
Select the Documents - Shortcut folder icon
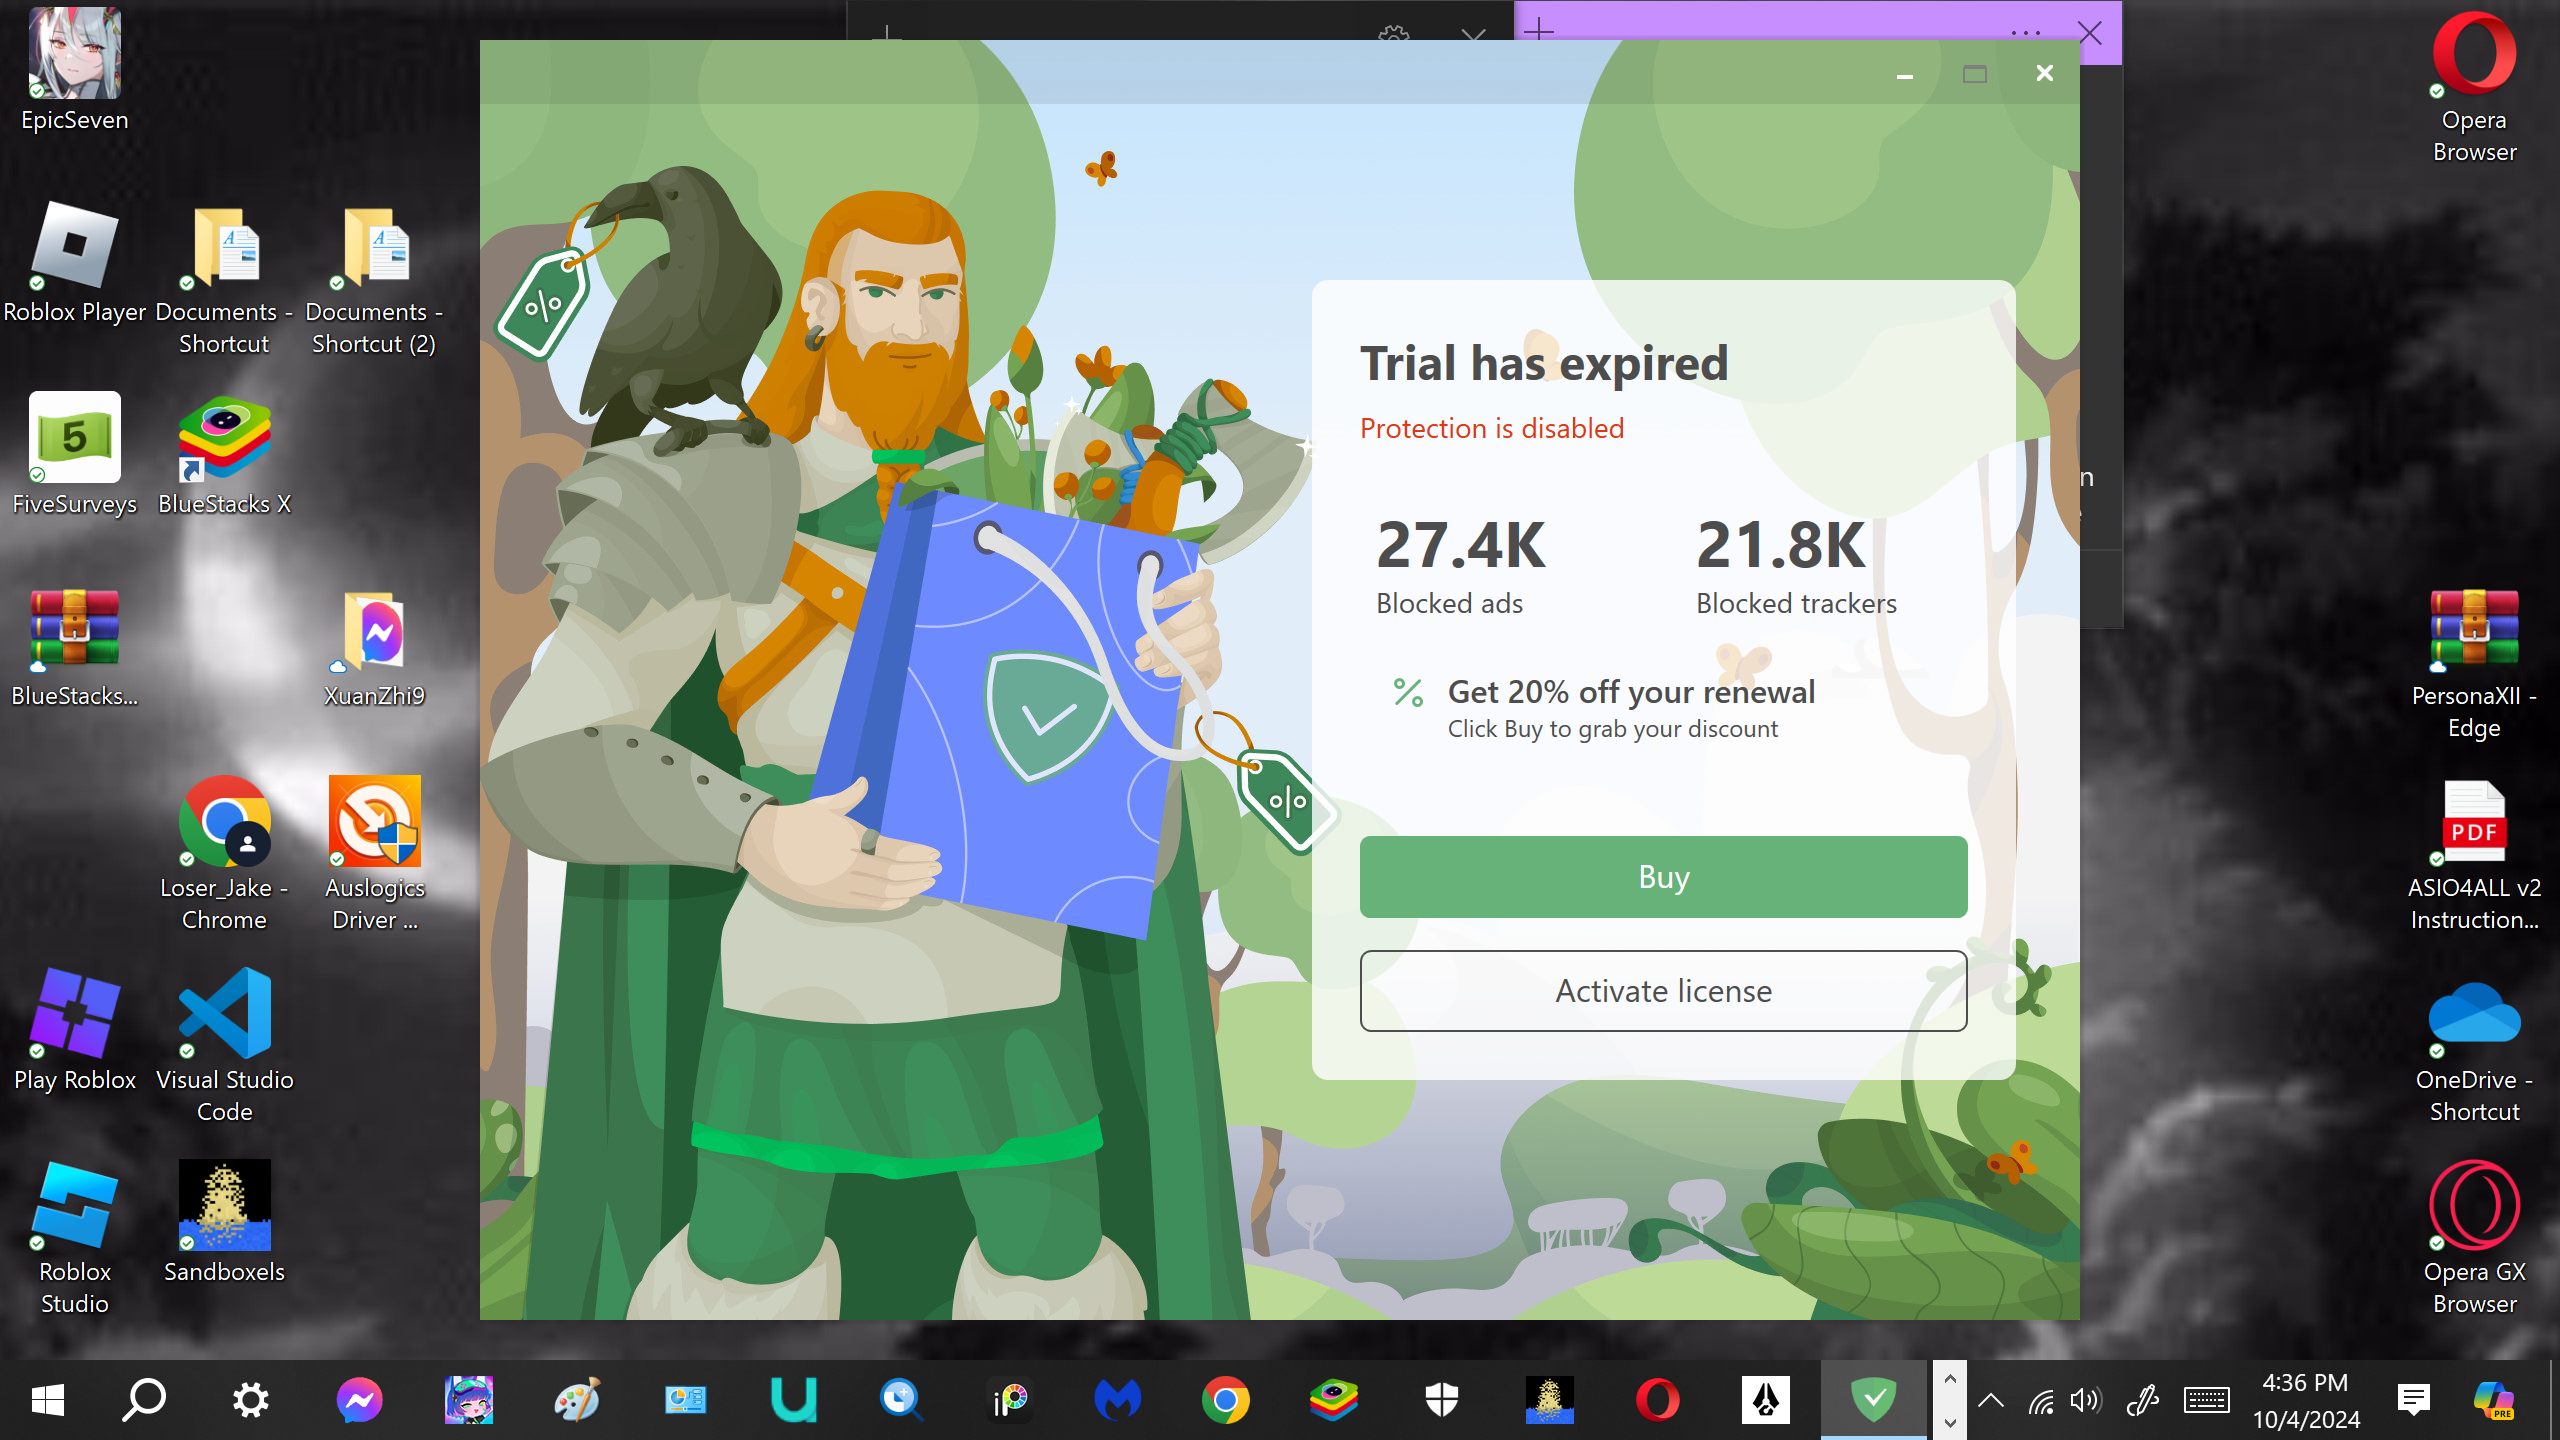coord(225,278)
